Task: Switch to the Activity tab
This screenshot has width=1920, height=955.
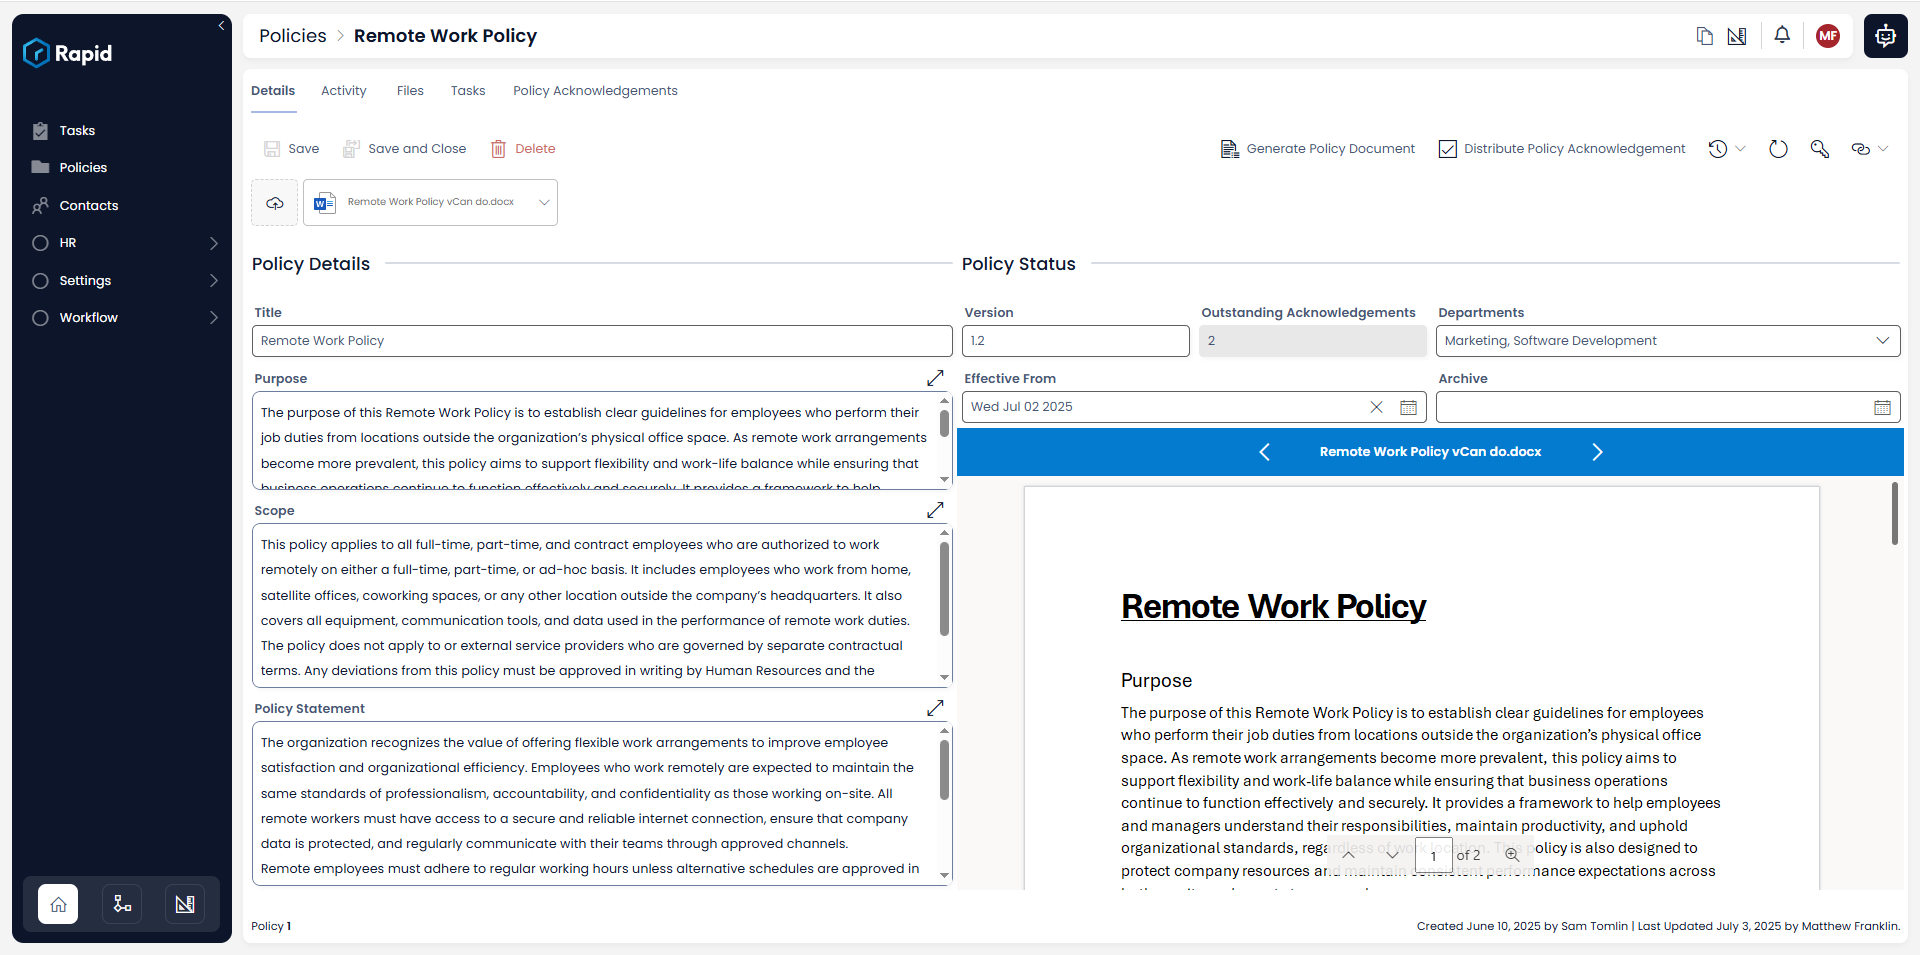Action: [344, 91]
